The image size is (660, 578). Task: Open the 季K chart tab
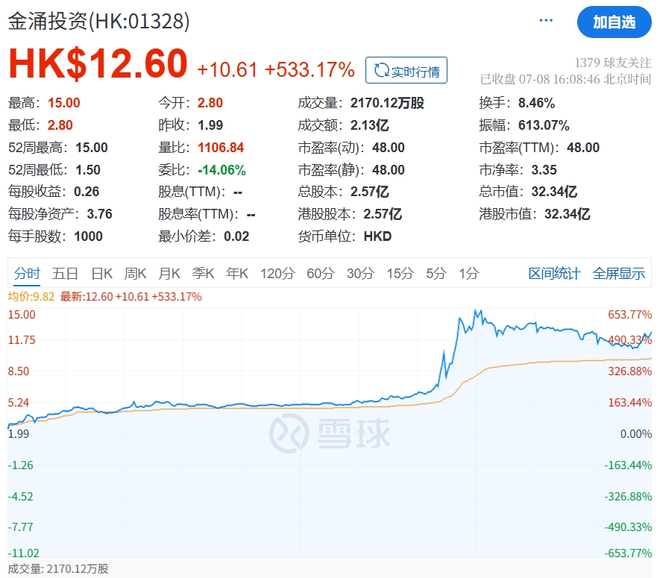(203, 274)
